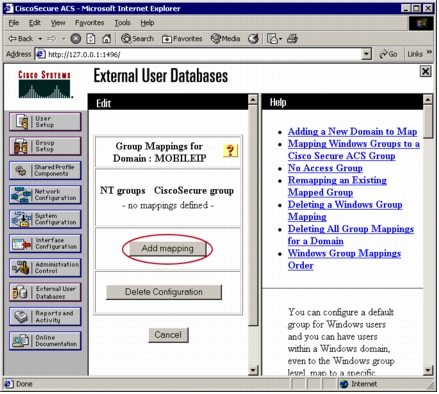Image resolution: width=439 pixels, height=394 pixels.
Task: Open Group Setup in the sidebar
Action: pyautogui.click(x=45, y=146)
